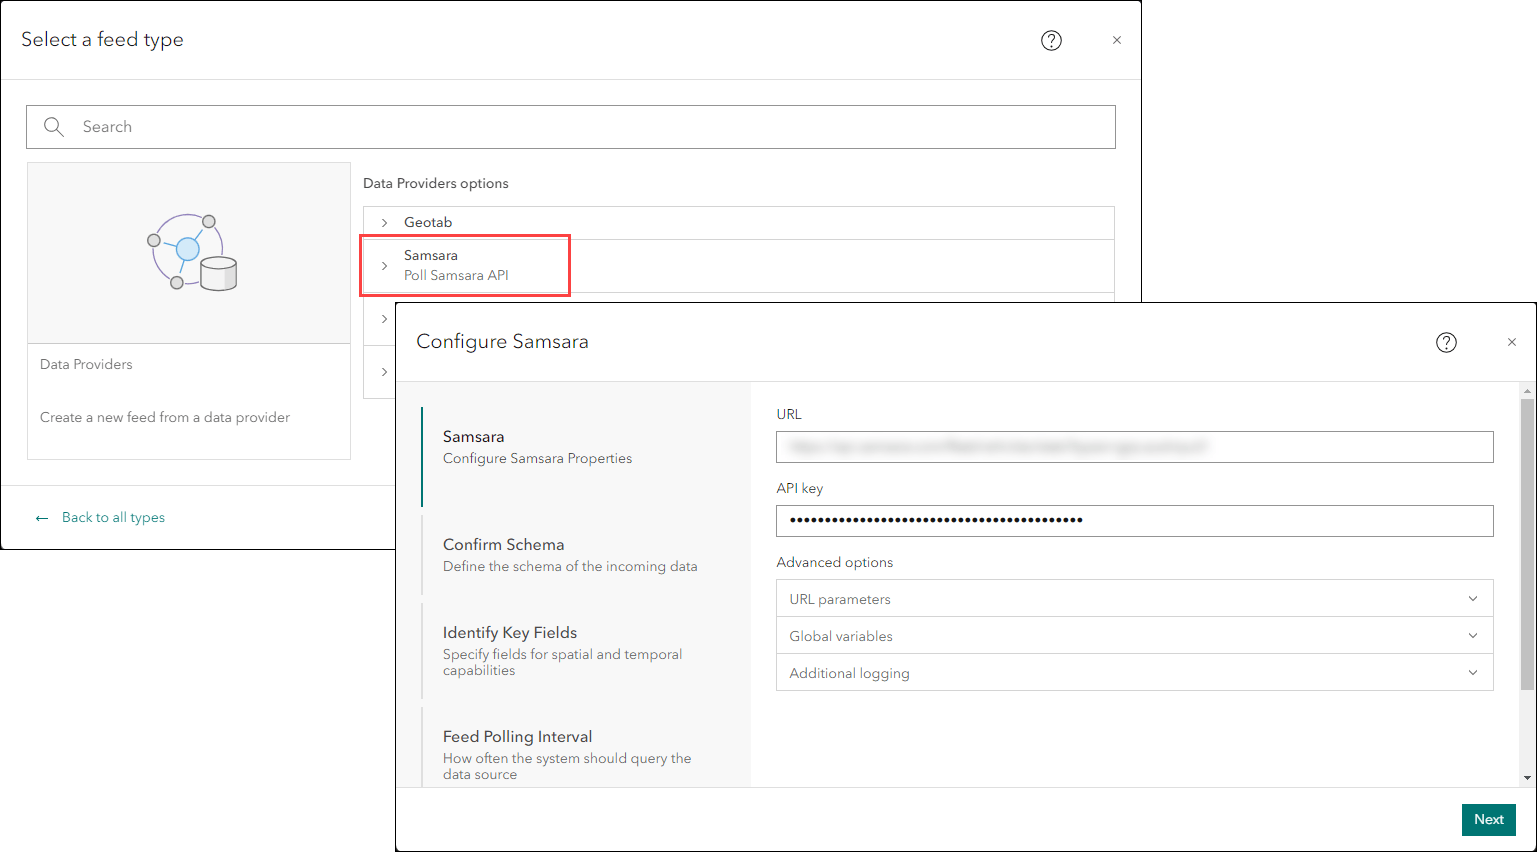Click the URL input field
The height and width of the screenshot is (852, 1537).
[x=1134, y=447]
